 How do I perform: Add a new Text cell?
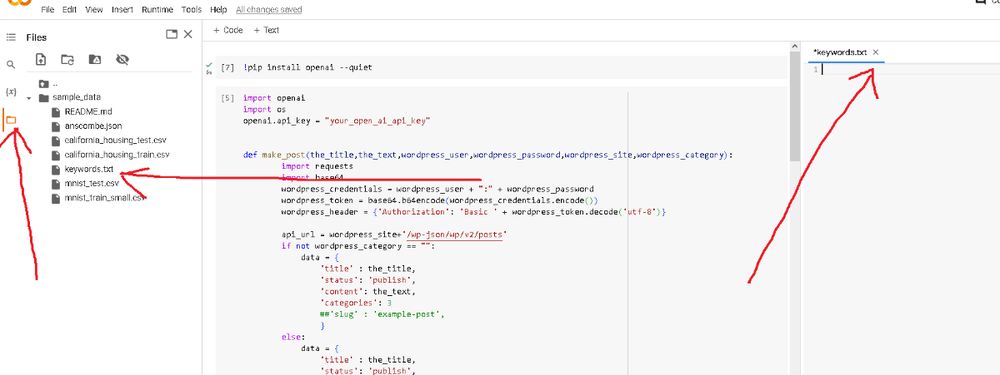click(266, 30)
